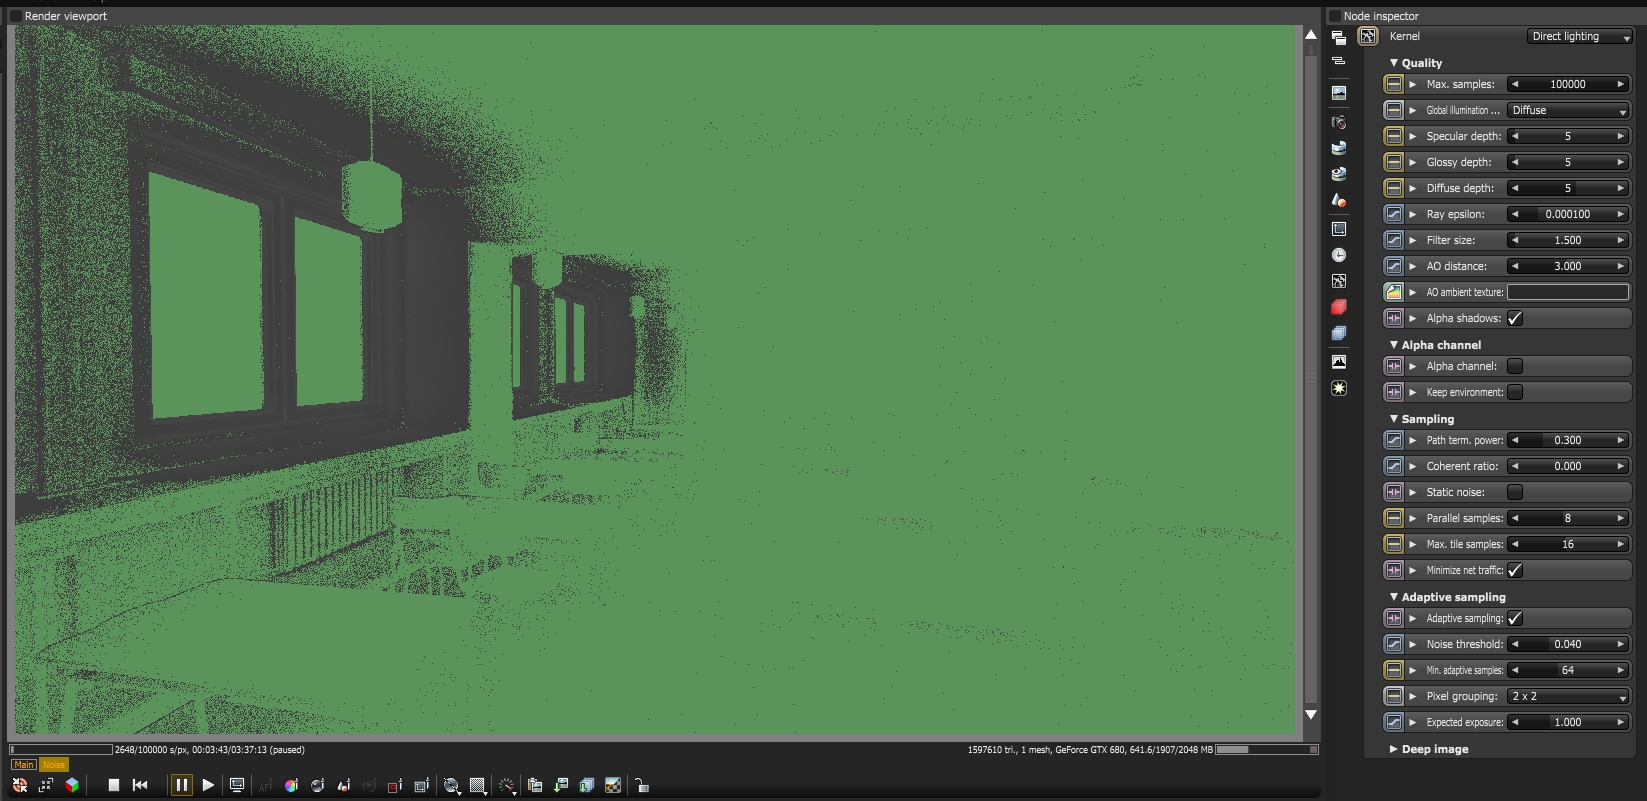Open the checkered render priority dropdown icon
Screen dimensions: 1647x801
(479, 786)
